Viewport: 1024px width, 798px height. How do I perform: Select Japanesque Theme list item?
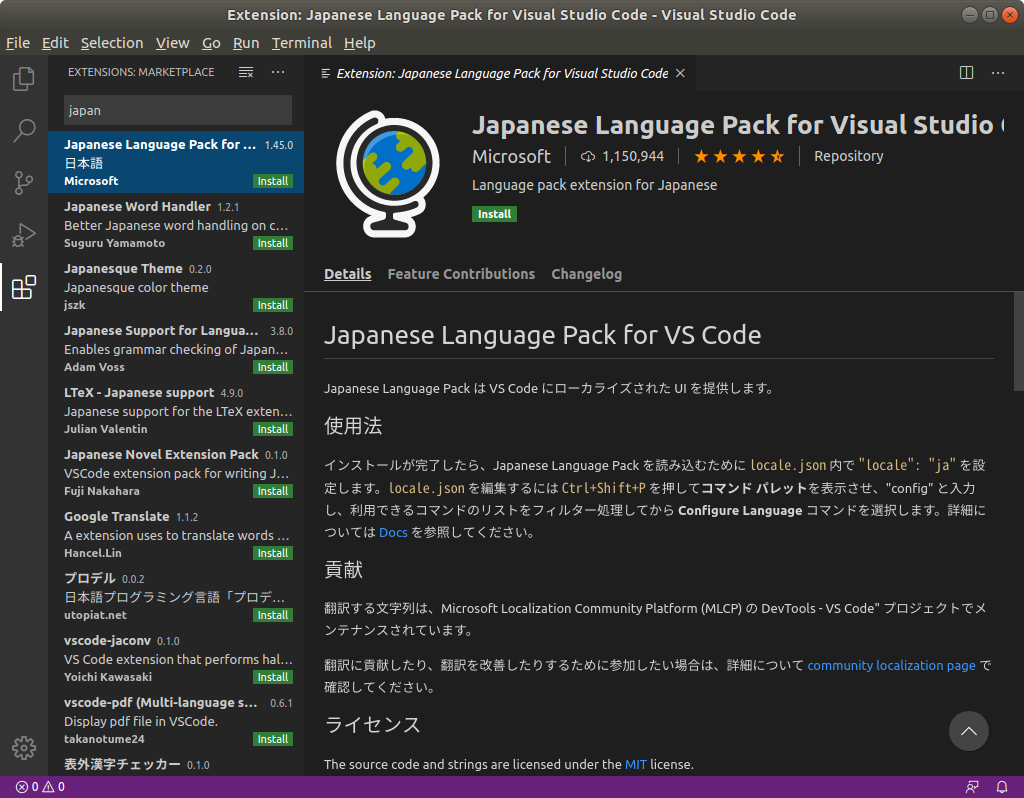(176, 286)
